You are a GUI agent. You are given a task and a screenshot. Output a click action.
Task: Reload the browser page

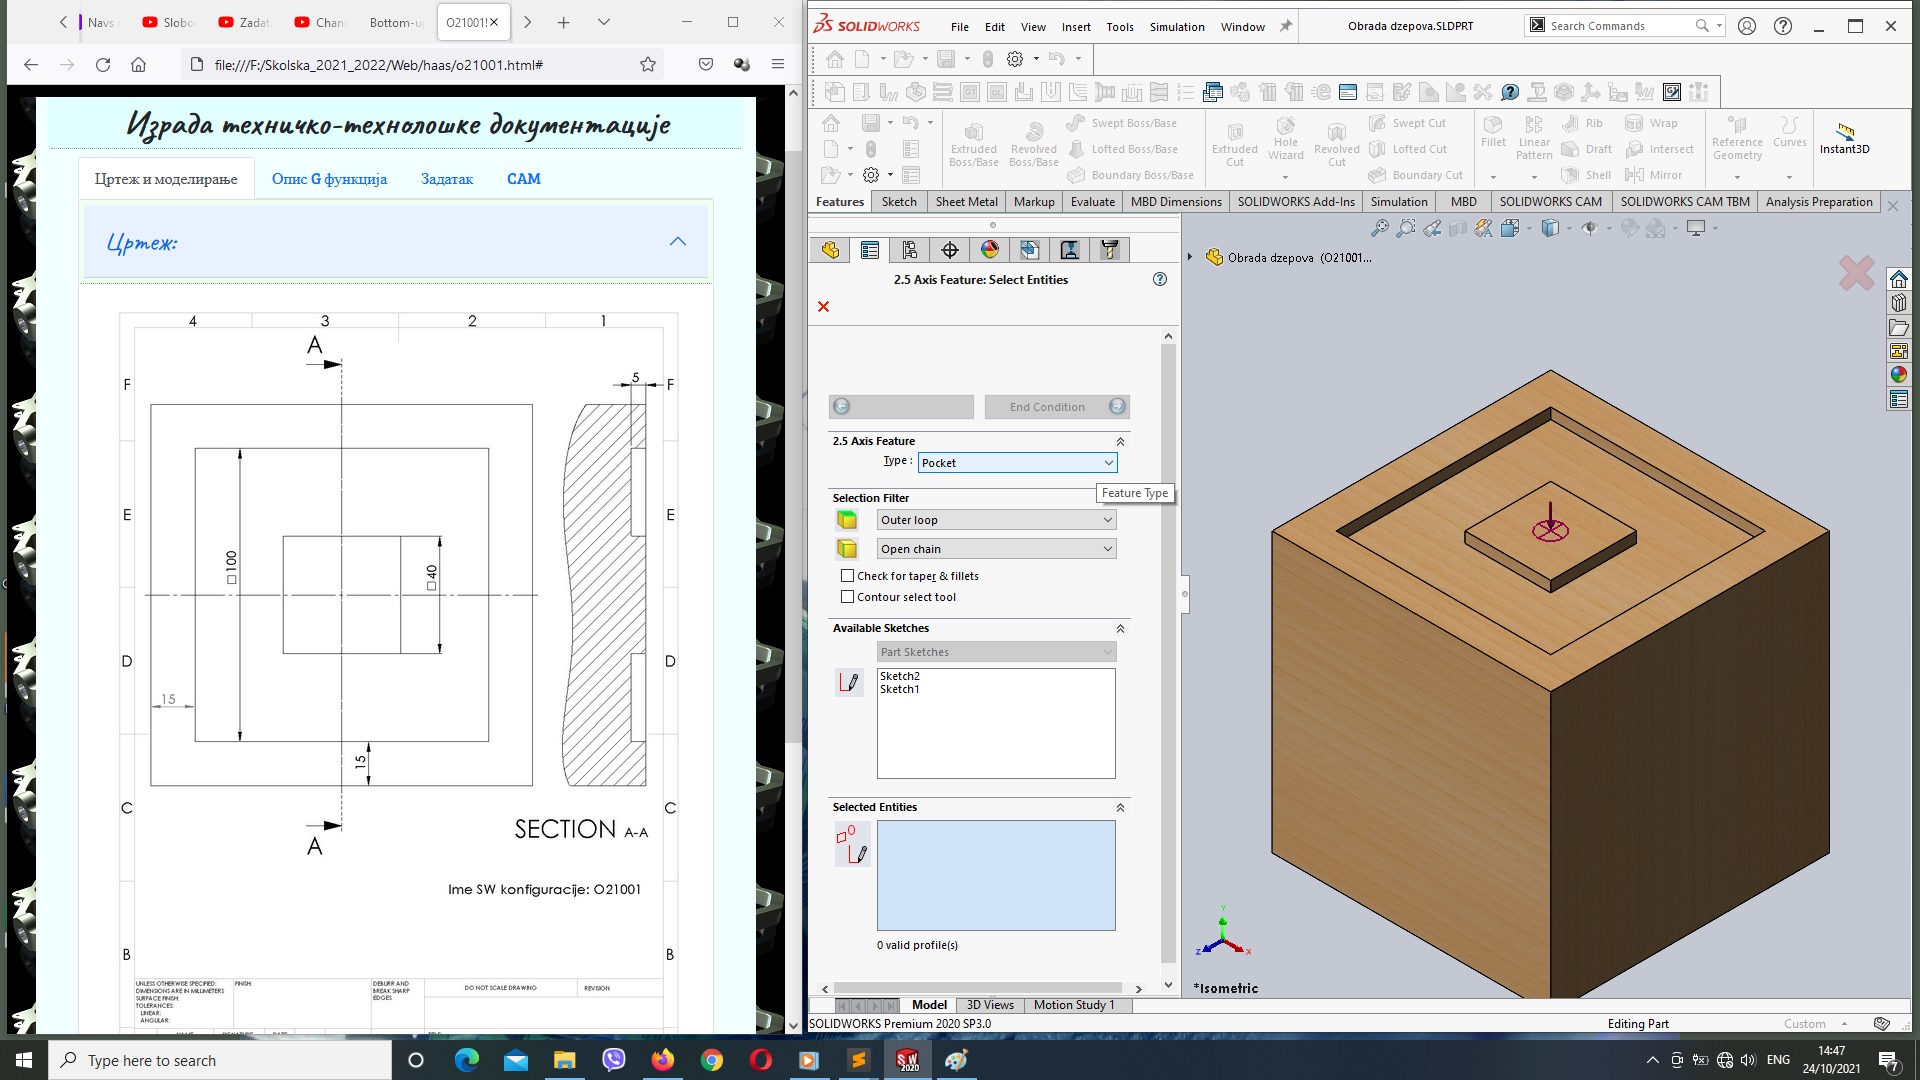click(x=103, y=65)
